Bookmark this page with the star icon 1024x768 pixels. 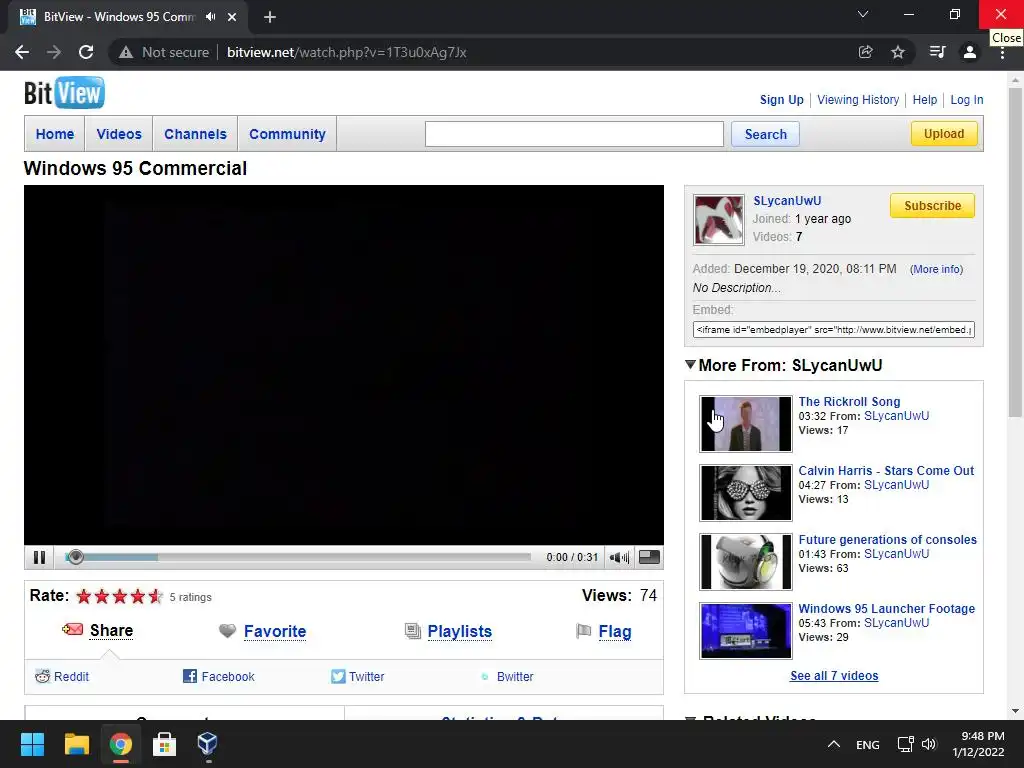[898, 52]
